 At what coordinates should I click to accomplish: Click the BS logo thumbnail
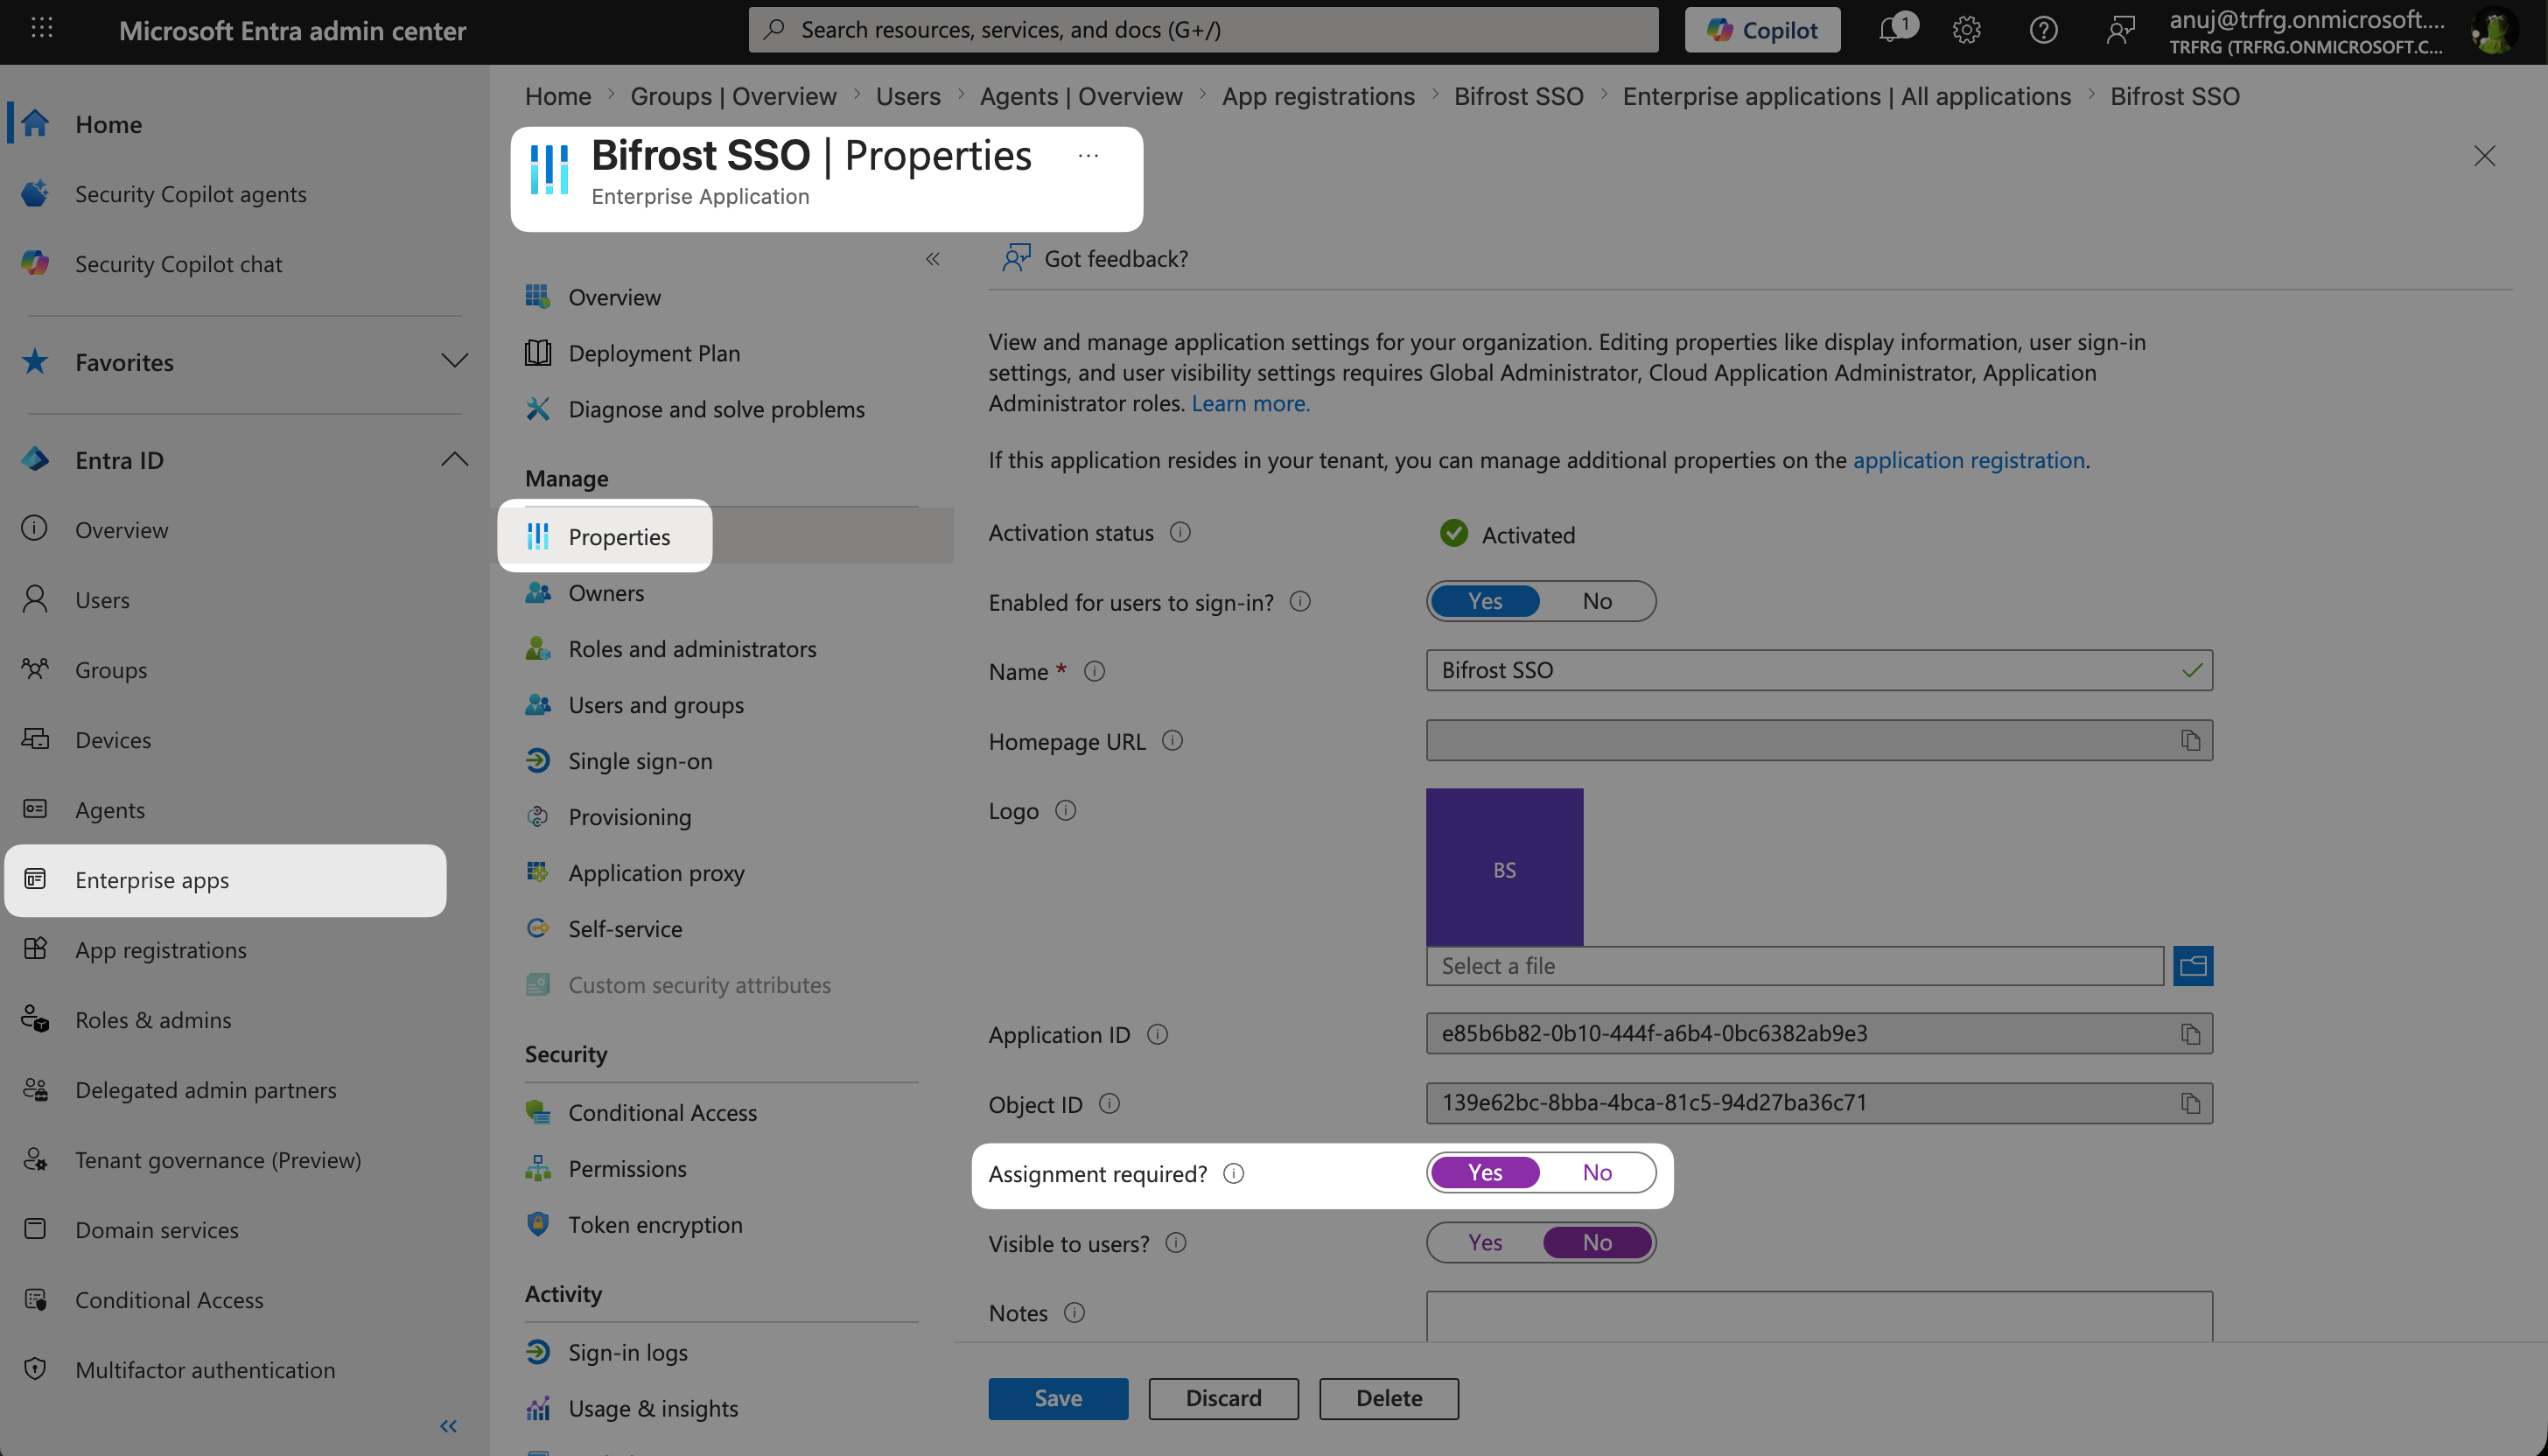1504,867
